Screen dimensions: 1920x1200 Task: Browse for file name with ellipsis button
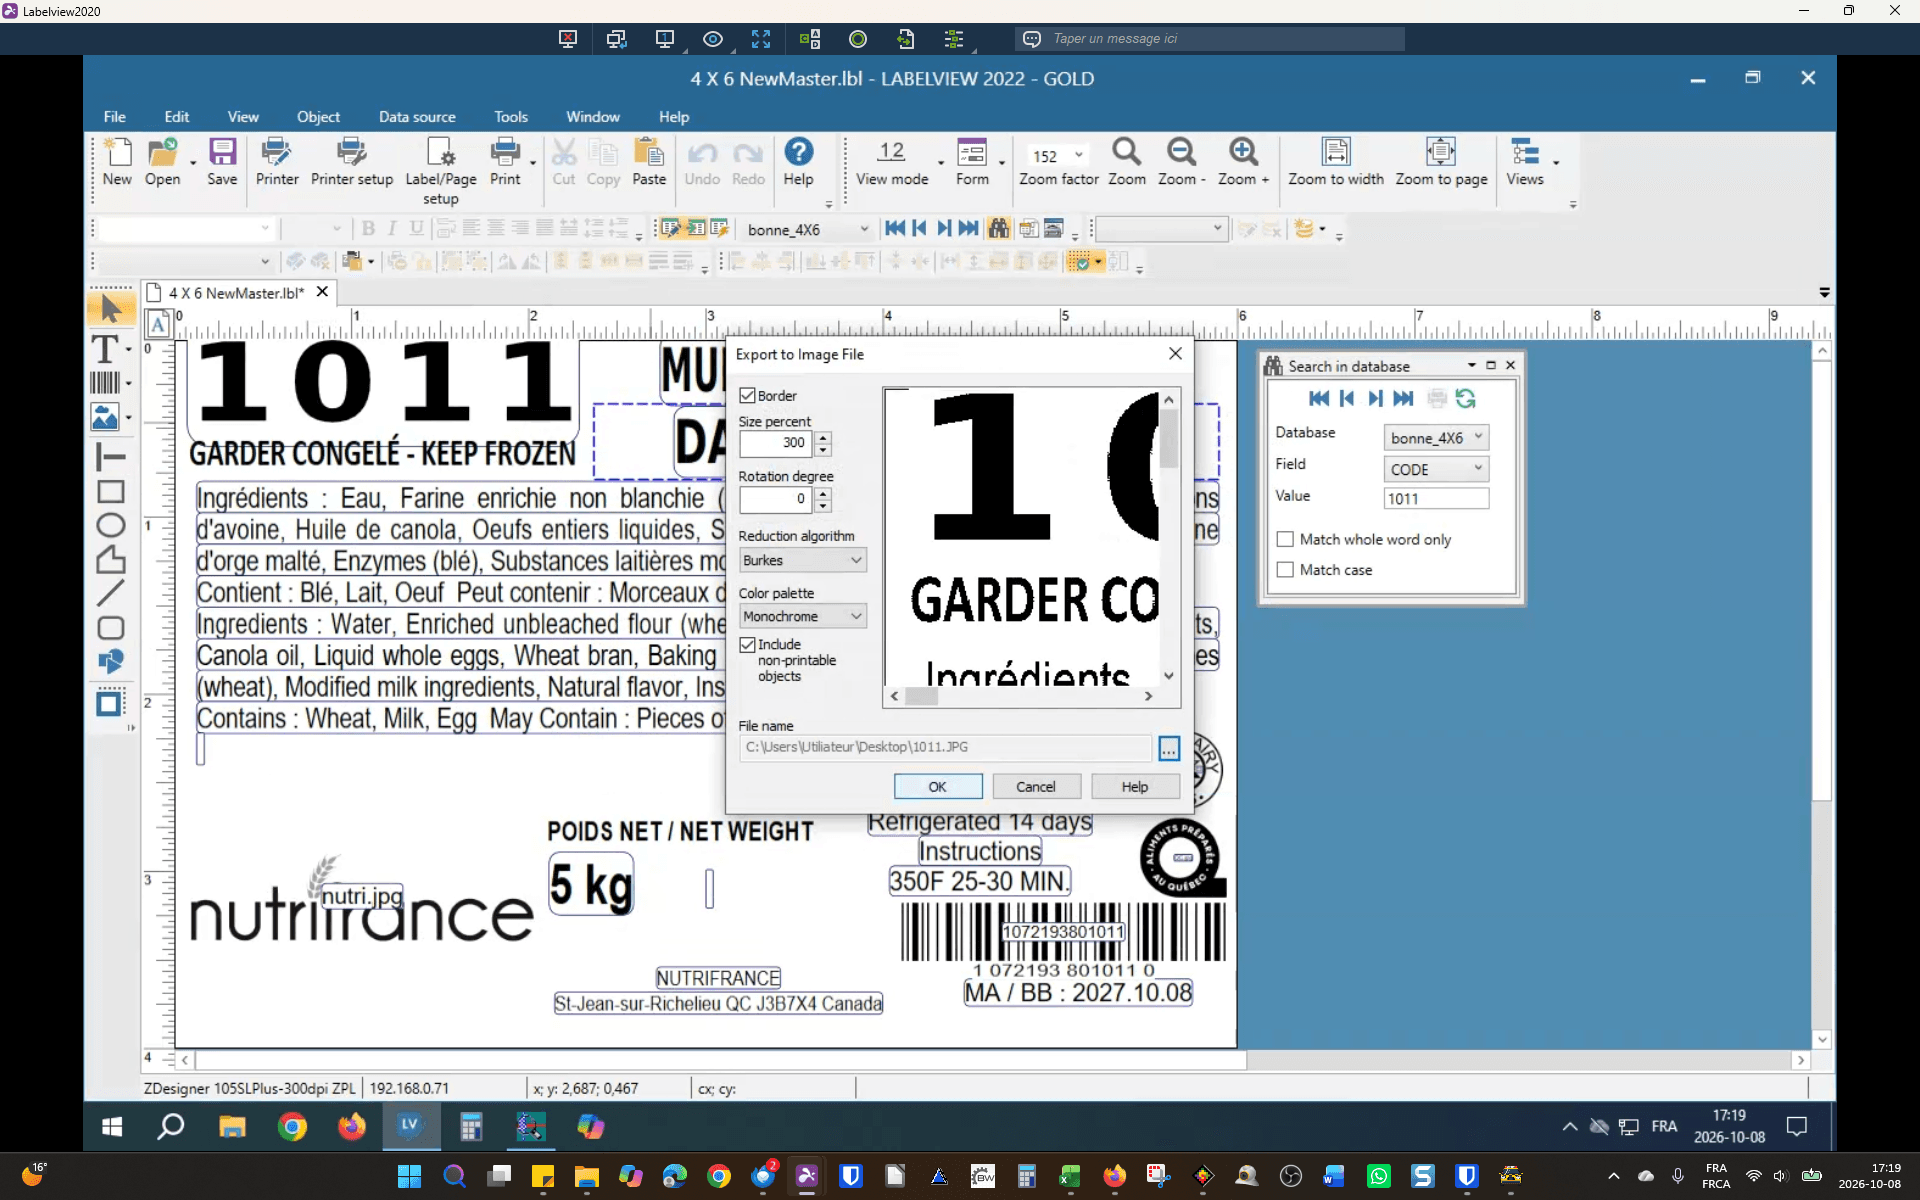pos(1168,748)
